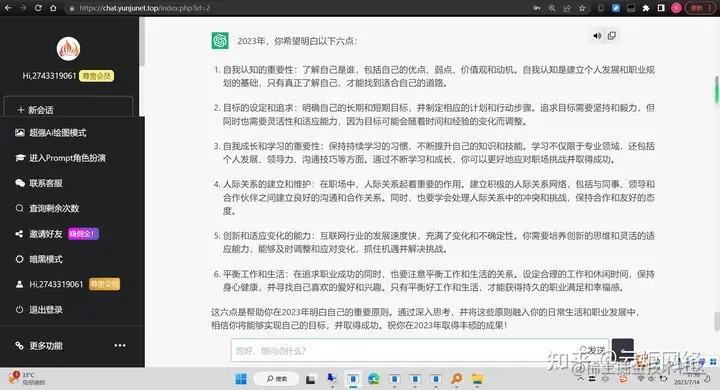Open 超强Ai绘图模式 drawing mode
Image resolution: width=720 pixels, height=390 pixels.
[x=57, y=133]
